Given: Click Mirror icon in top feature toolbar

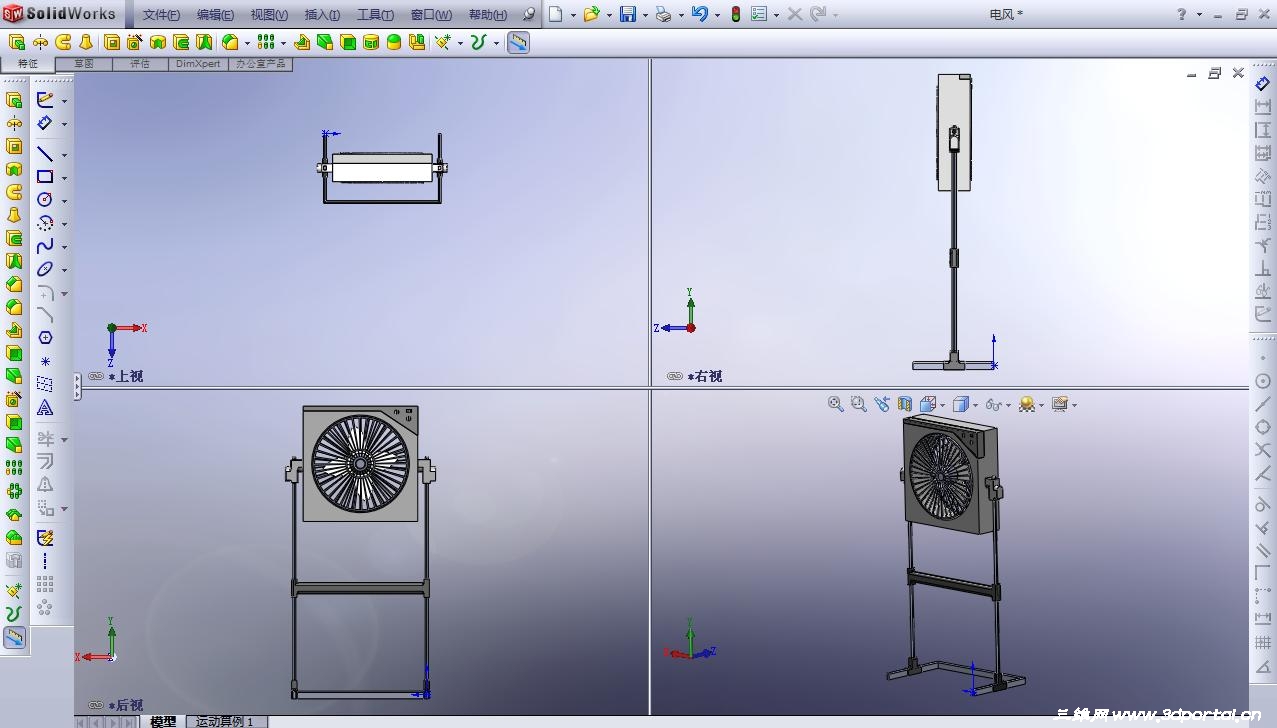Looking at the screenshot, I should pos(417,42).
